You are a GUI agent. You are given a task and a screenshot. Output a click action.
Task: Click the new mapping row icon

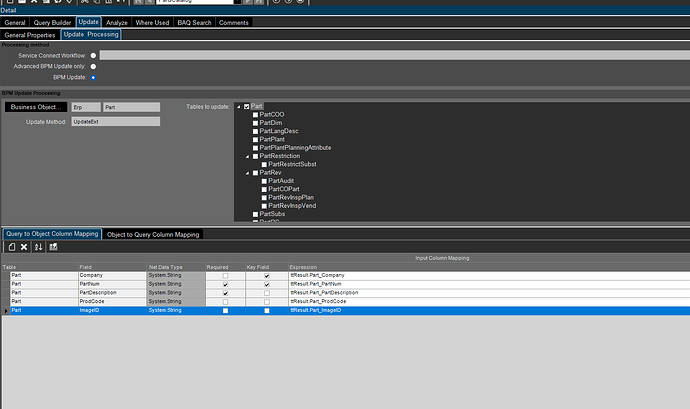coord(12,247)
